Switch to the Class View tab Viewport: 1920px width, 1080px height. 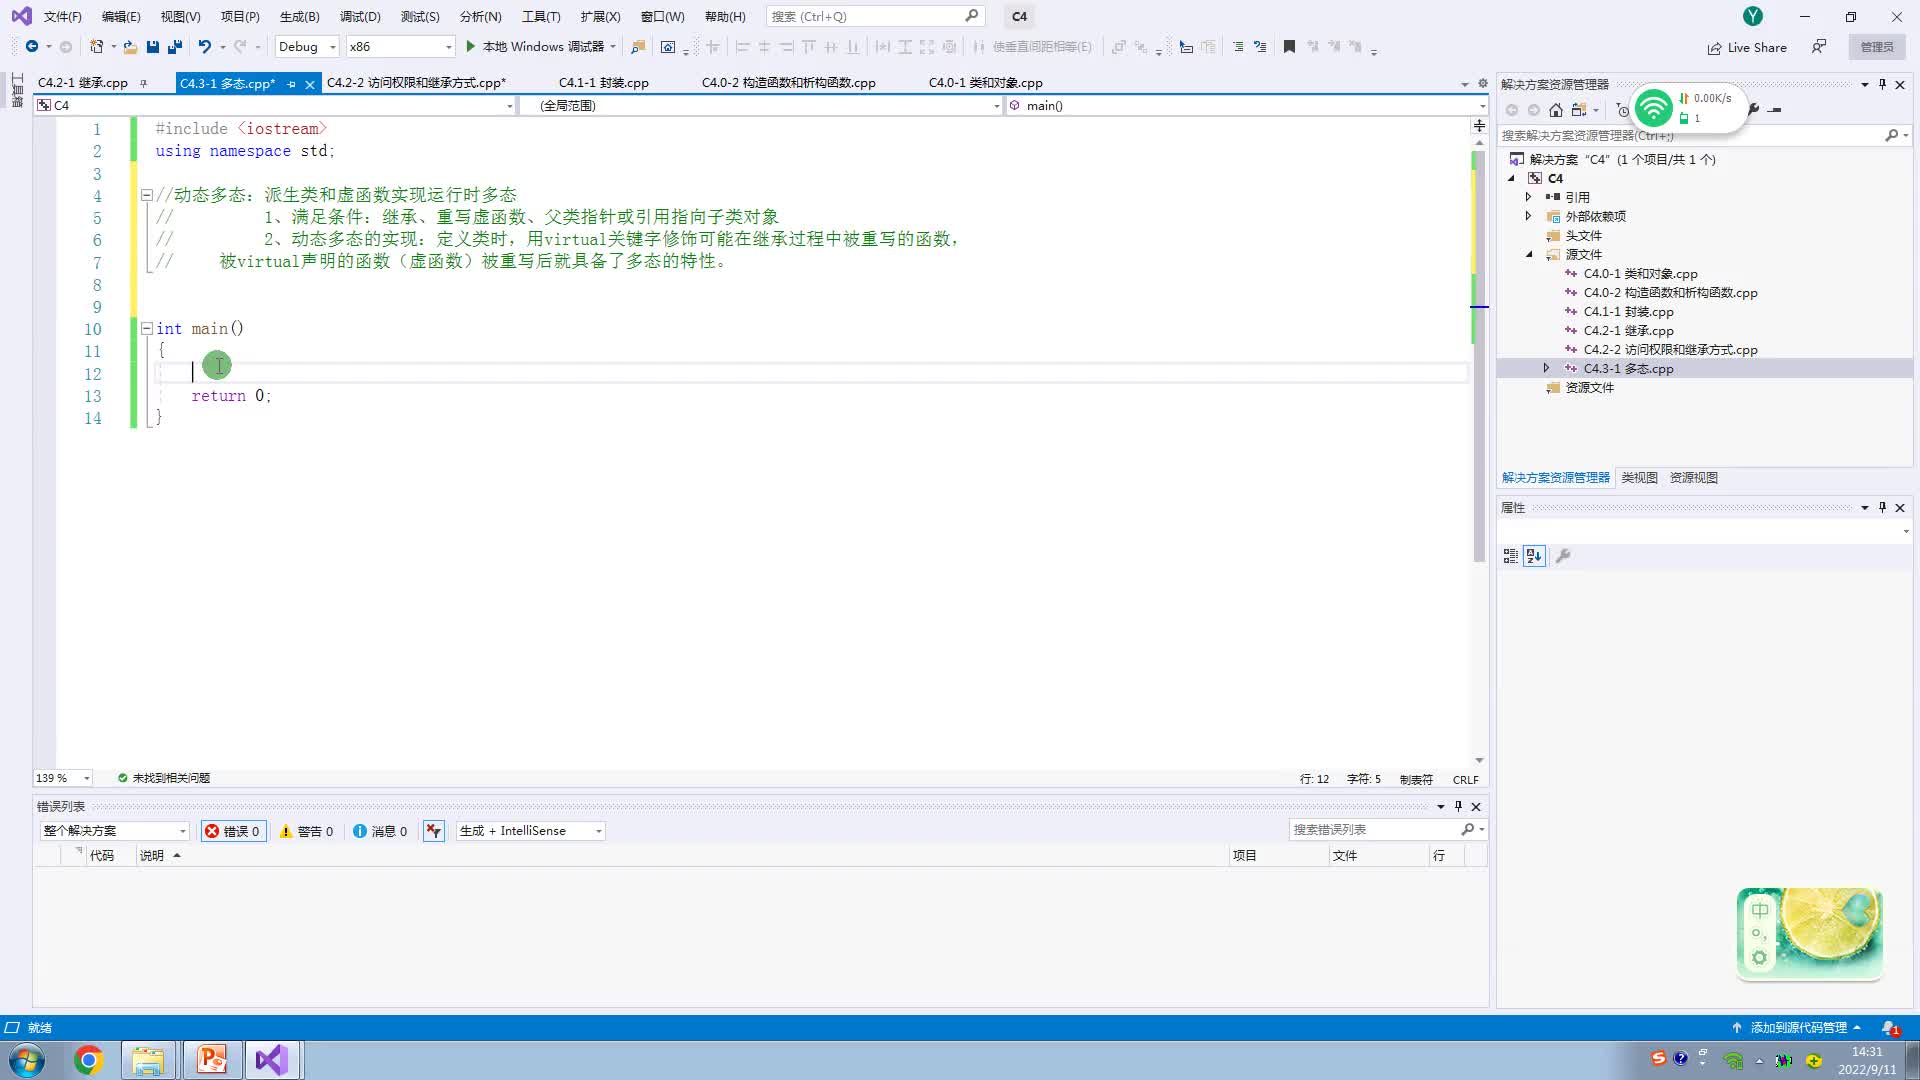point(1639,478)
